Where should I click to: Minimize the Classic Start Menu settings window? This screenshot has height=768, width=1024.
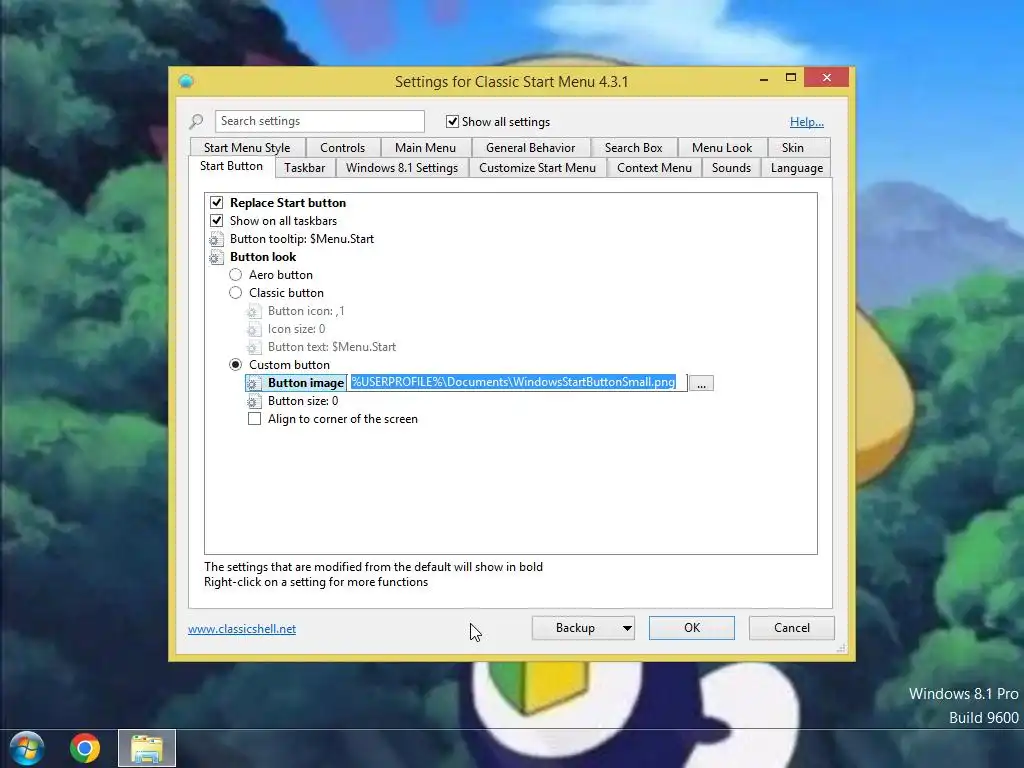click(763, 78)
